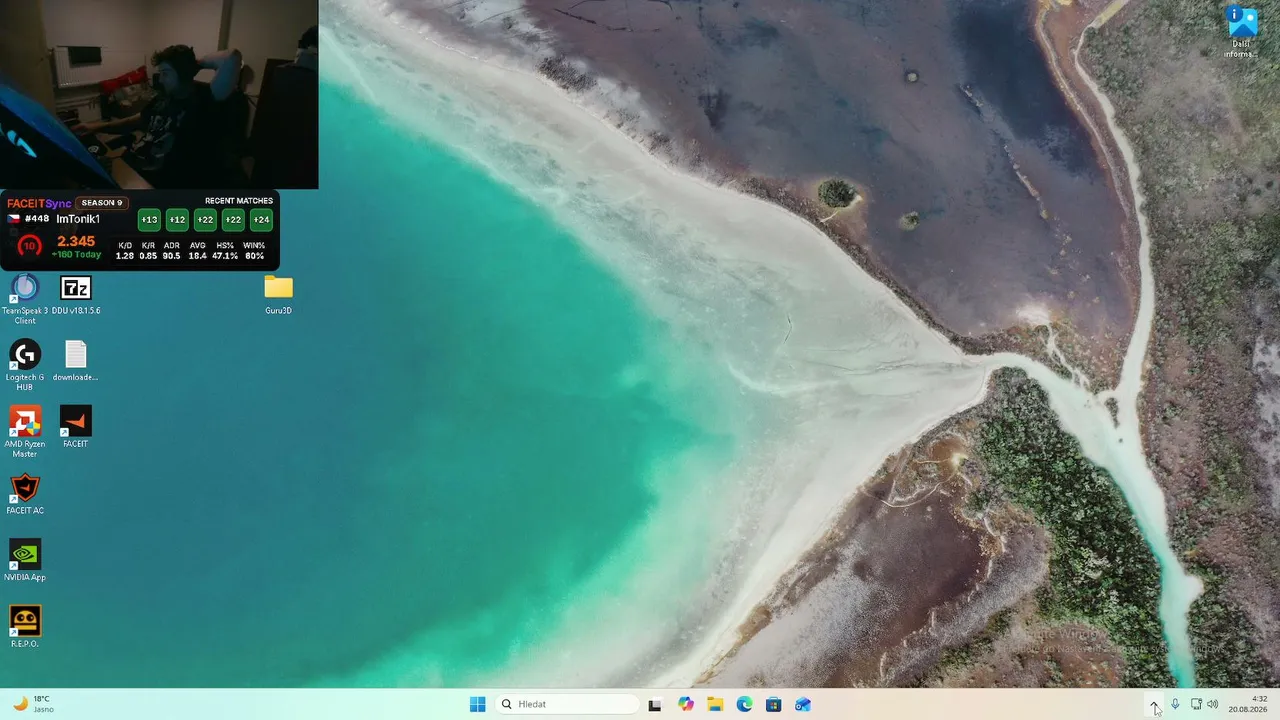Click the WIN% value 80%
The image size is (1280, 720).
coord(254,256)
